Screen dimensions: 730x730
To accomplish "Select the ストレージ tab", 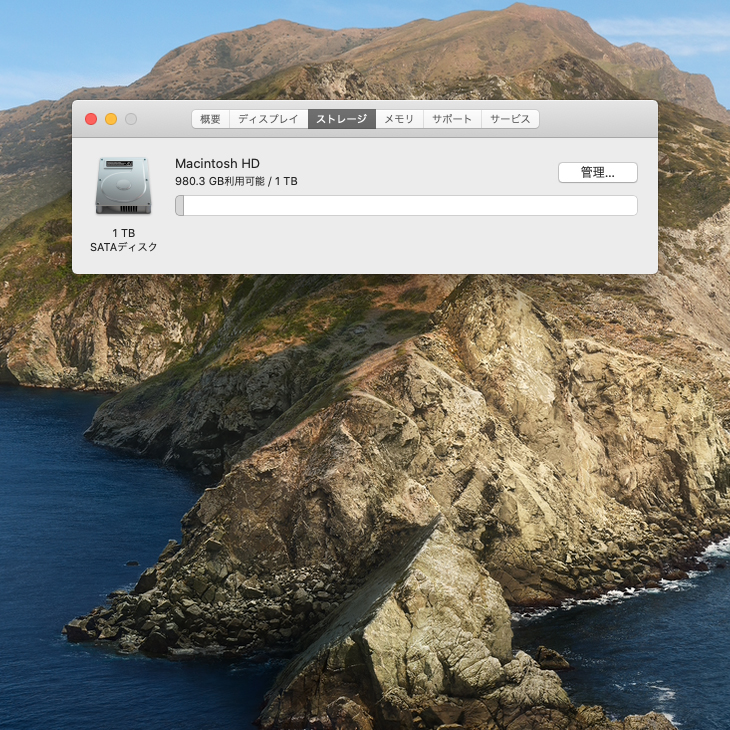I will pyautogui.click(x=342, y=119).
